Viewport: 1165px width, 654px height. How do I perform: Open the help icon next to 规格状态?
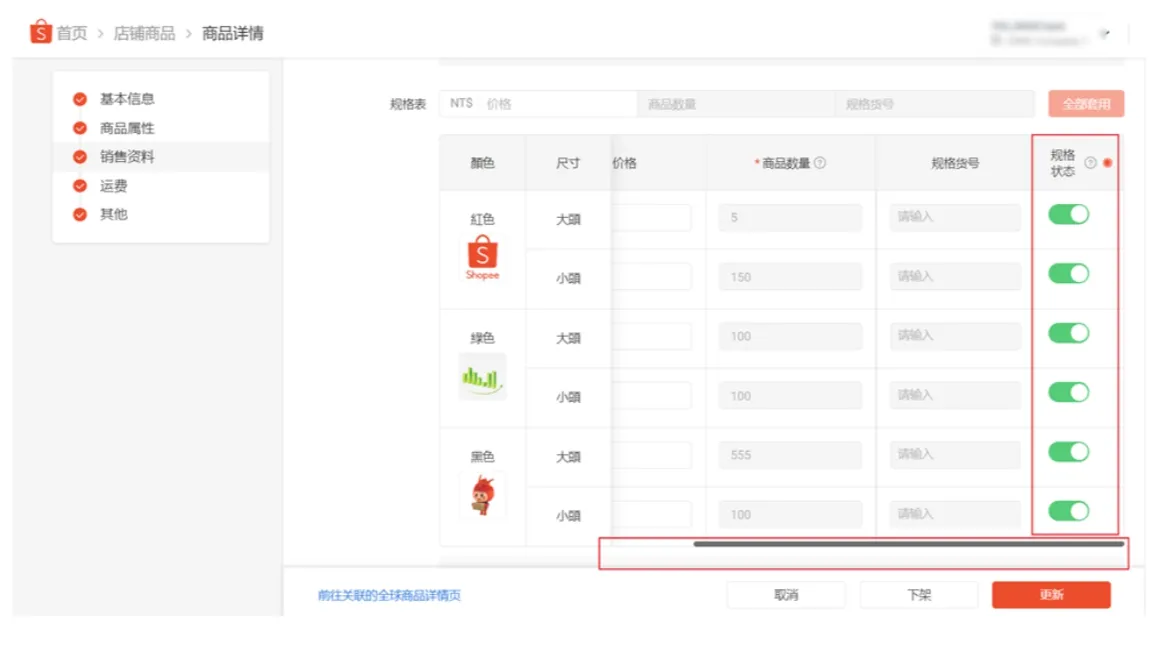(1091, 160)
